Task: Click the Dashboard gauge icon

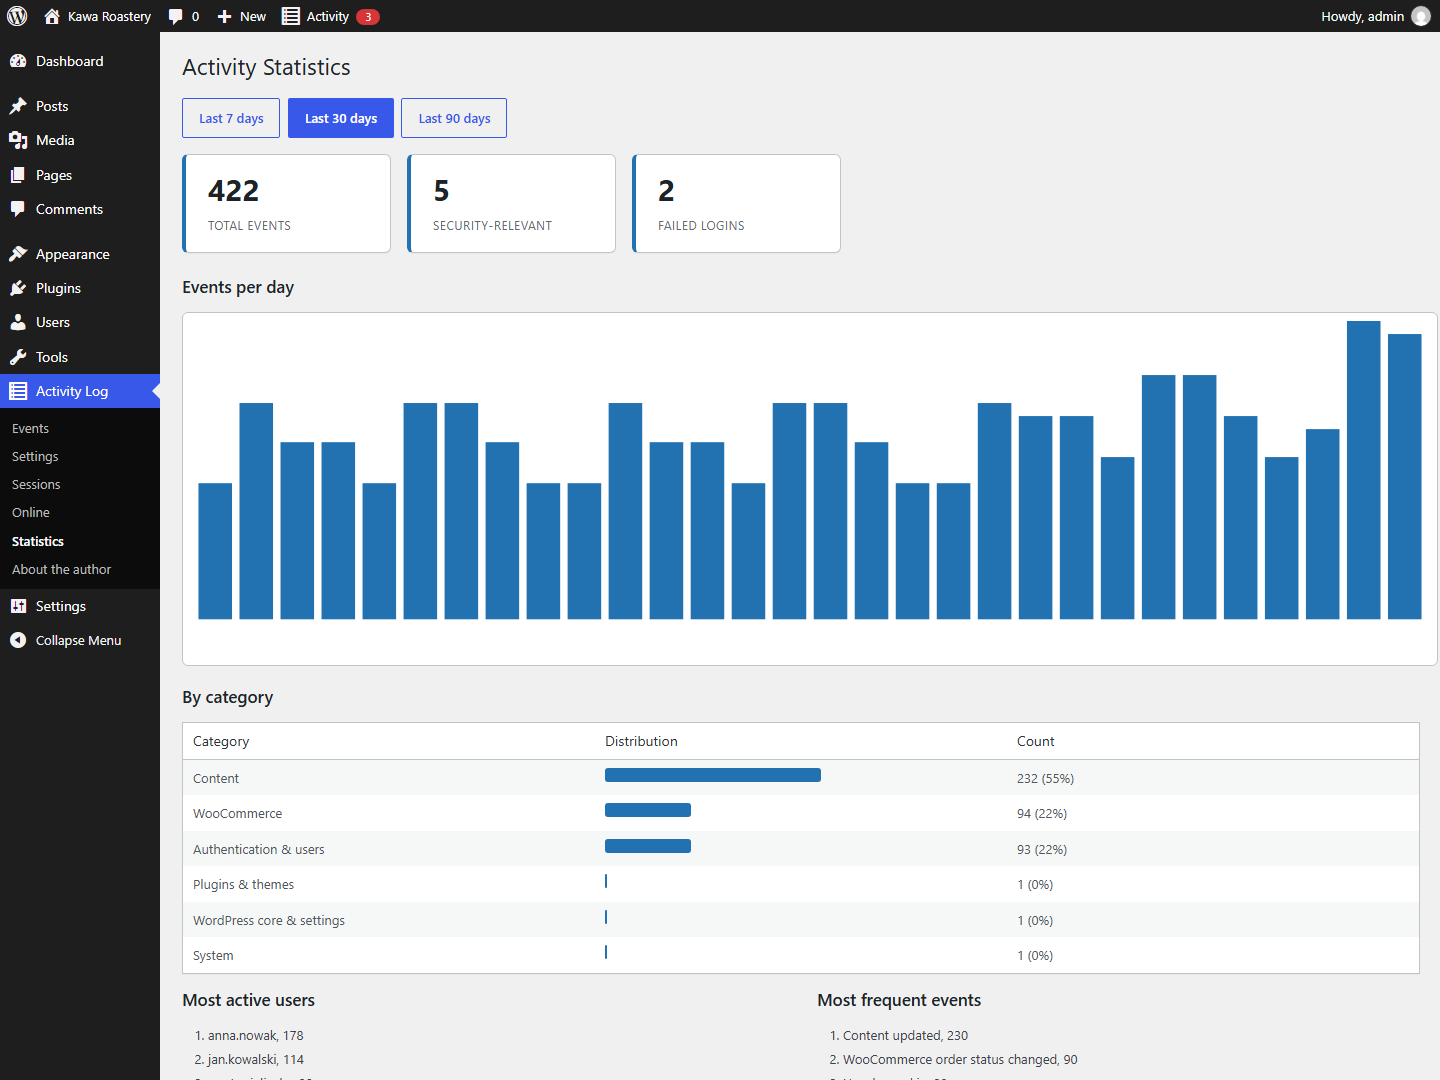Action: coord(18,61)
